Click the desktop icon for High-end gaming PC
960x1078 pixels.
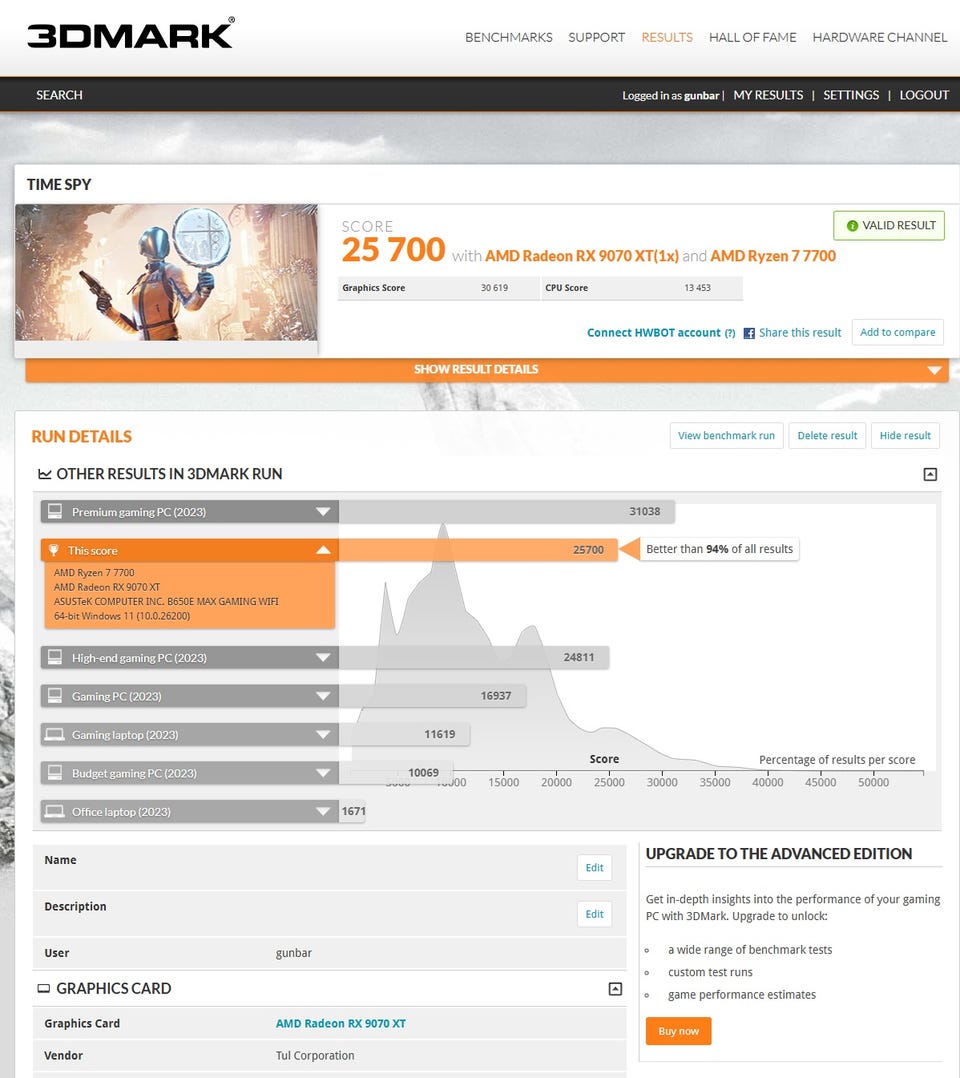point(55,657)
